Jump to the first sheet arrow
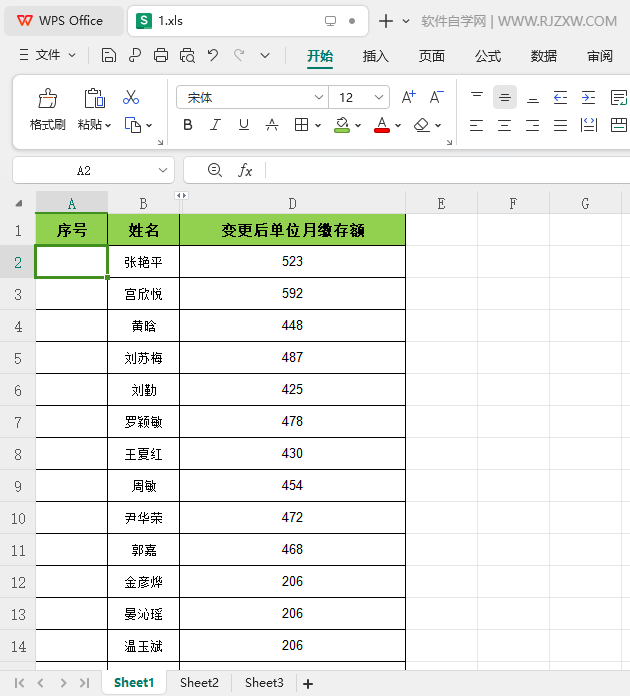The height and width of the screenshot is (696, 630). pyautogui.click(x=20, y=683)
